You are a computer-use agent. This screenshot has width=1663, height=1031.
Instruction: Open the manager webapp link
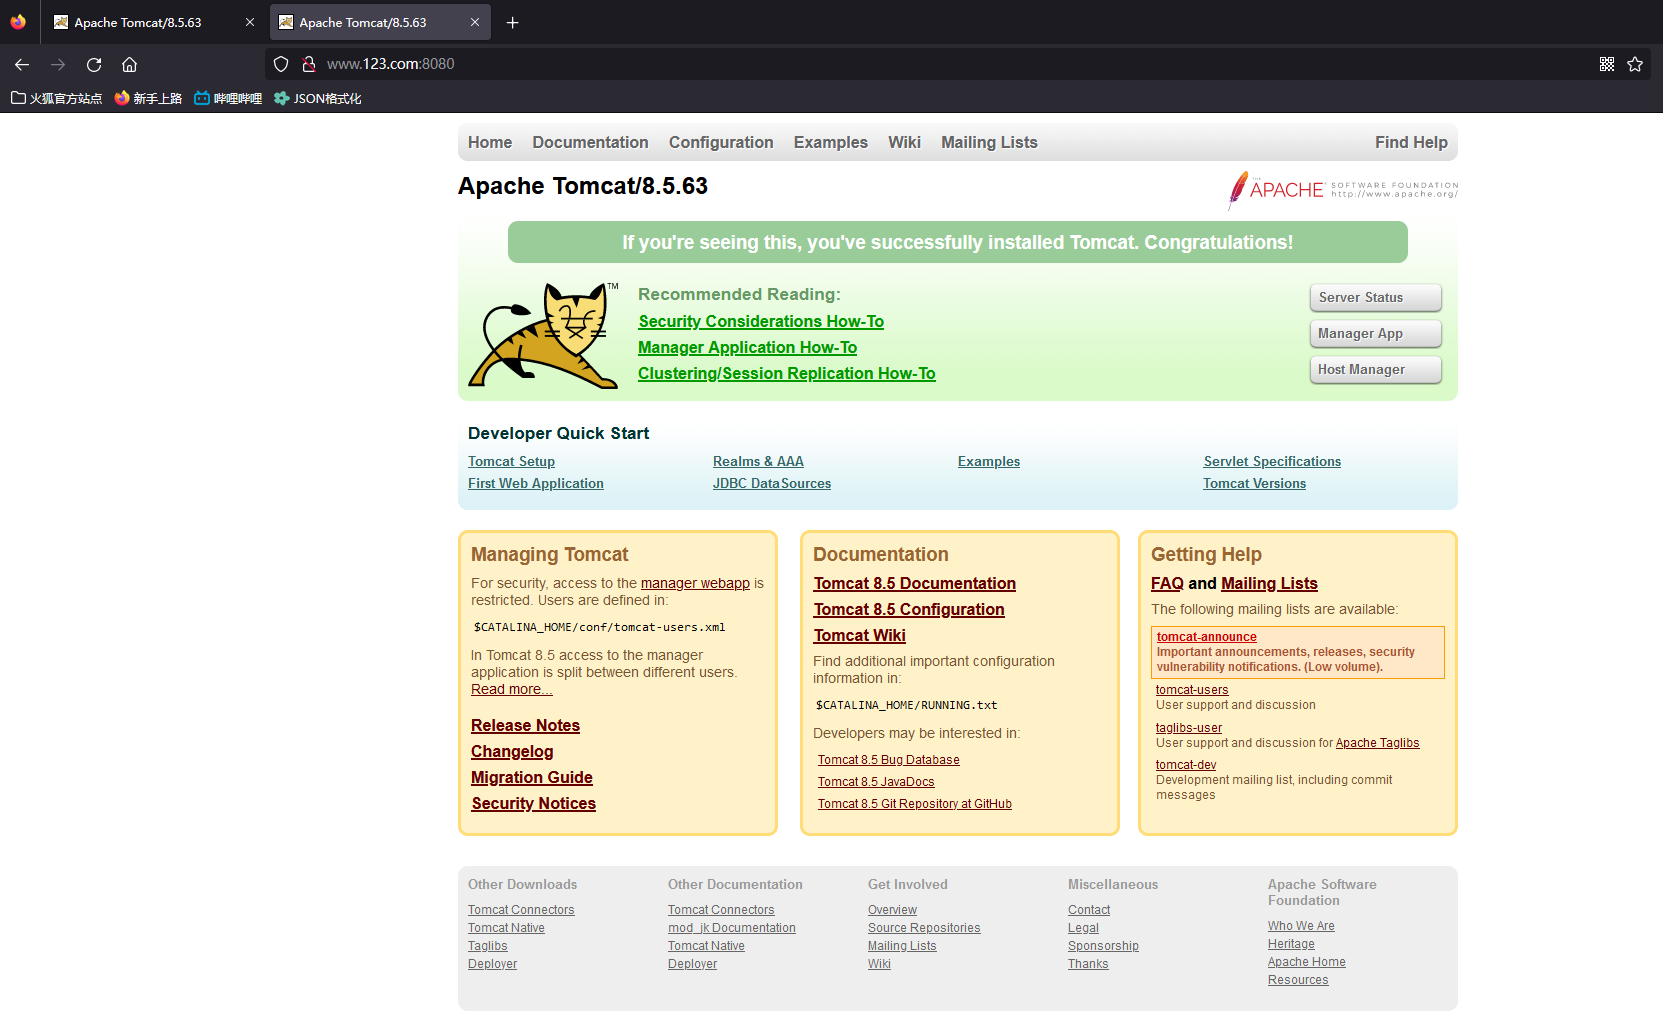coord(695,583)
